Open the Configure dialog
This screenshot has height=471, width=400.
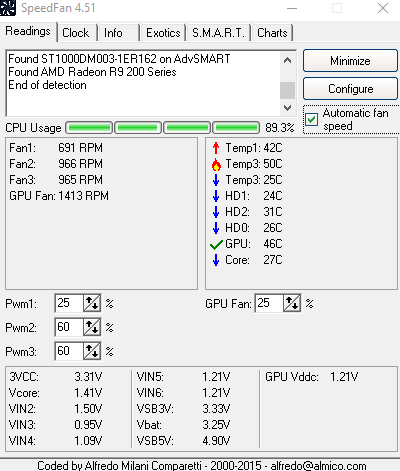[350, 89]
